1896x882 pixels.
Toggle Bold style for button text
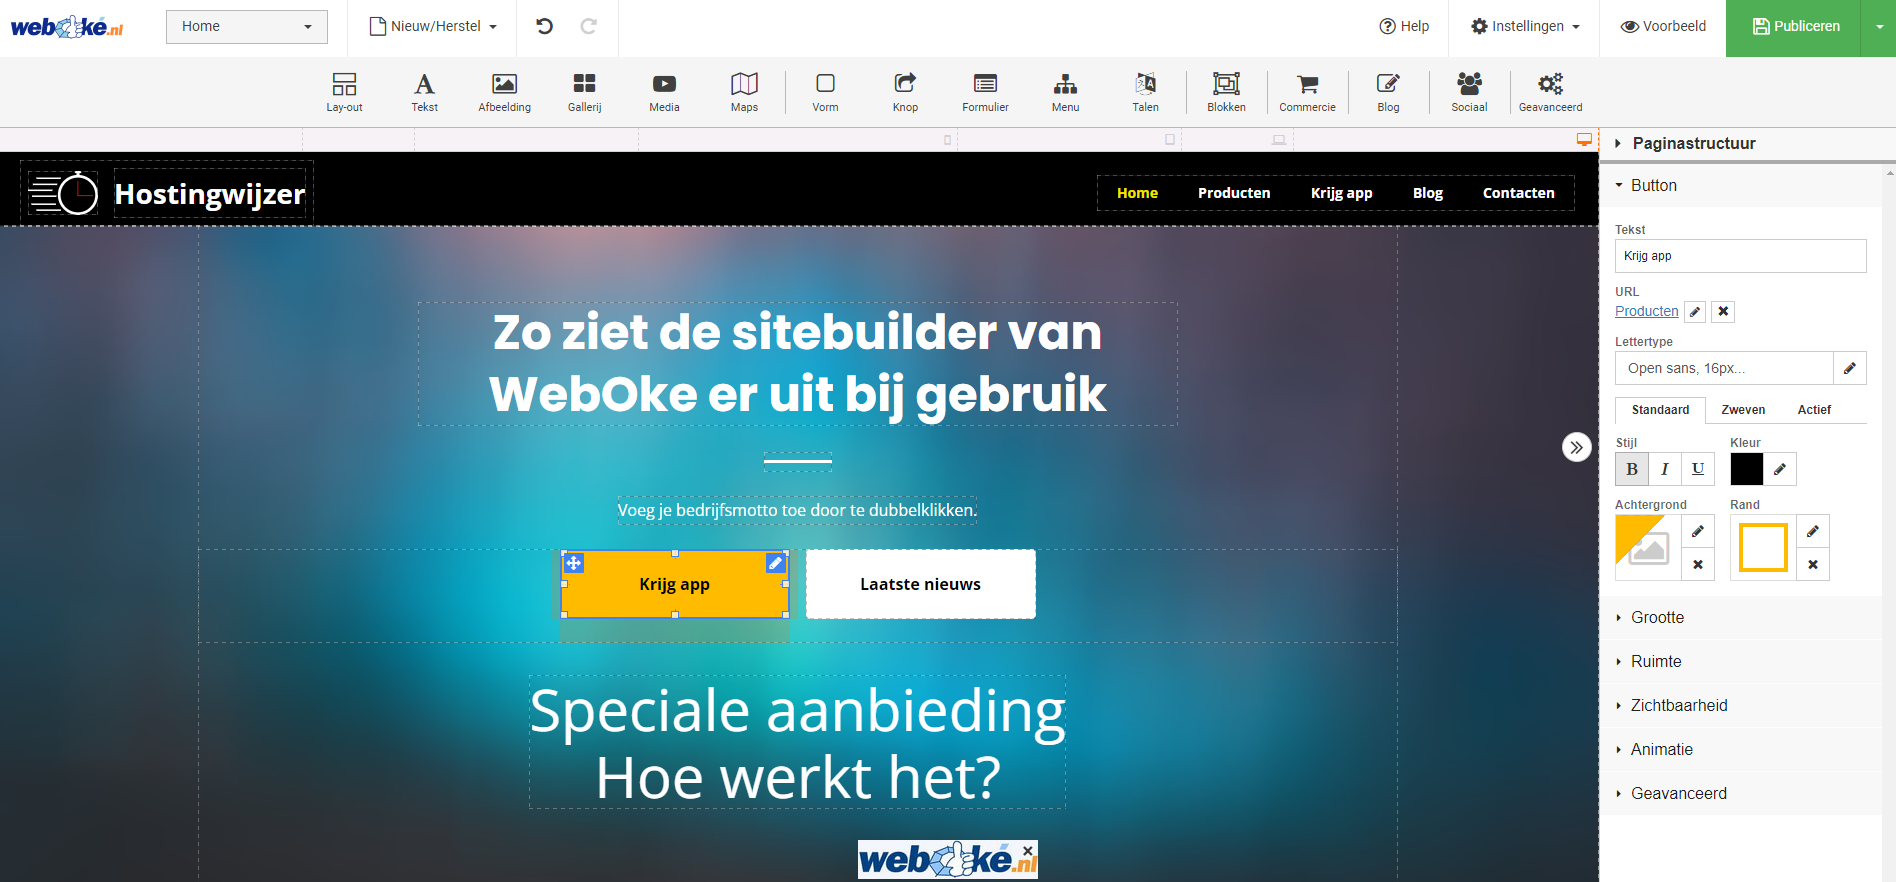coord(1632,469)
